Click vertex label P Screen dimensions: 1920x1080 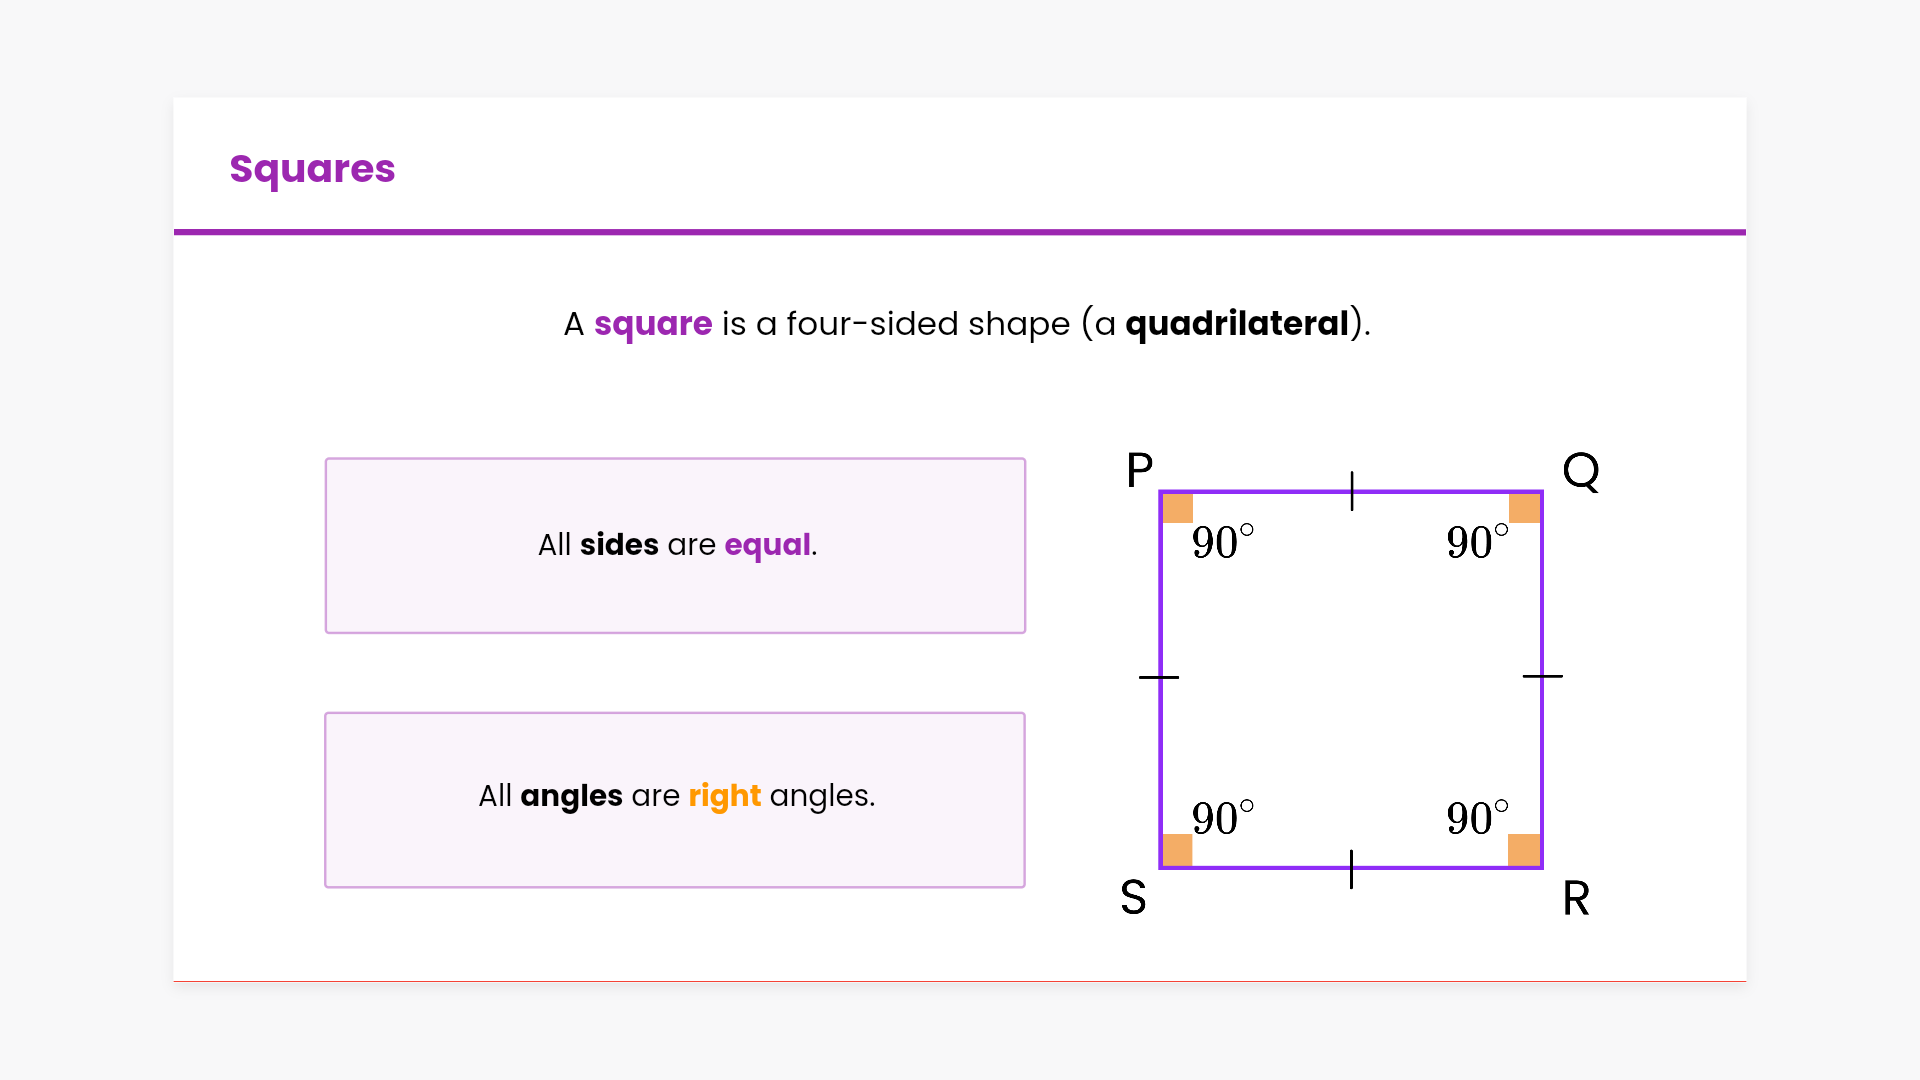[x=1140, y=470]
